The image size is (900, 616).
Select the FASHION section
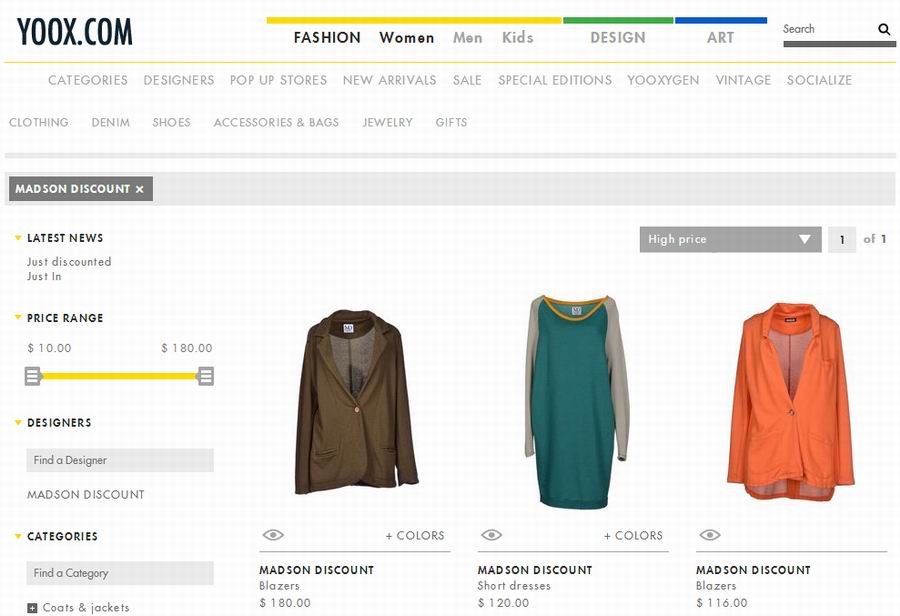[x=327, y=38]
